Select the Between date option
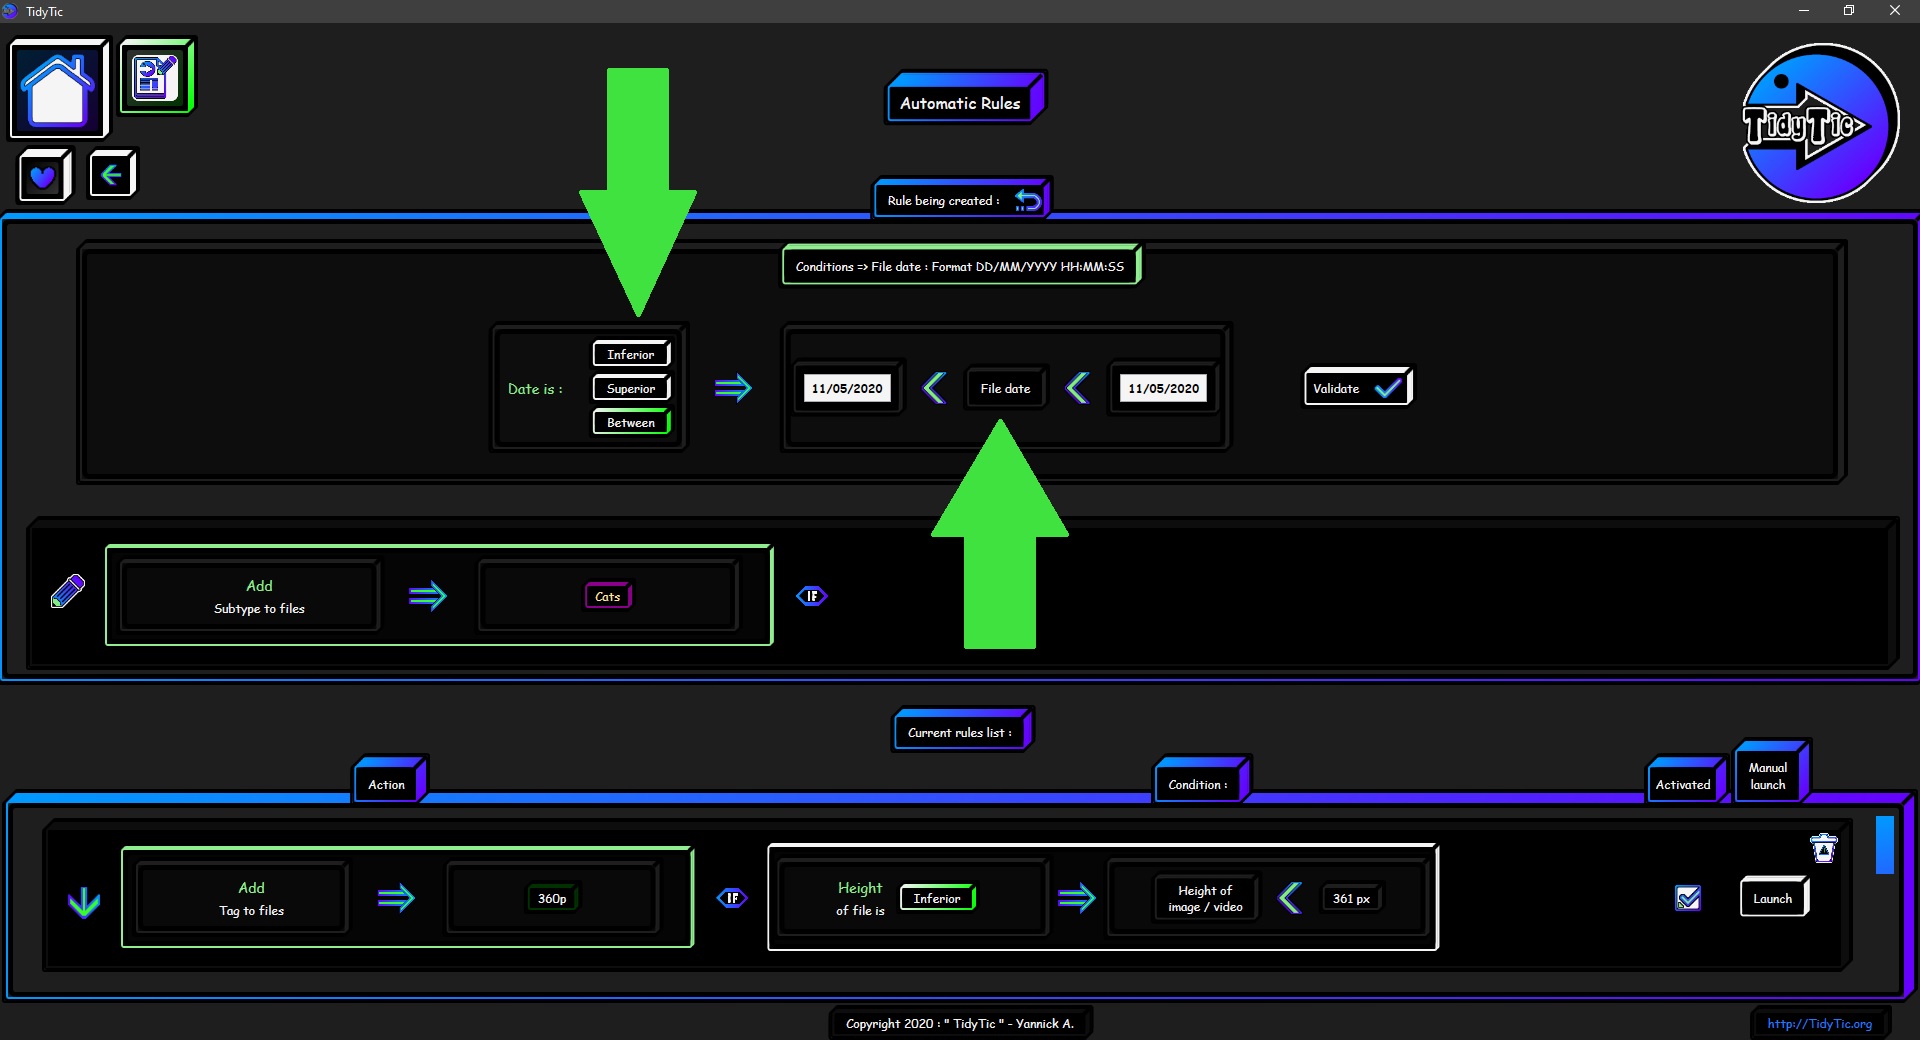The width and height of the screenshot is (1920, 1040). tap(631, 422)
